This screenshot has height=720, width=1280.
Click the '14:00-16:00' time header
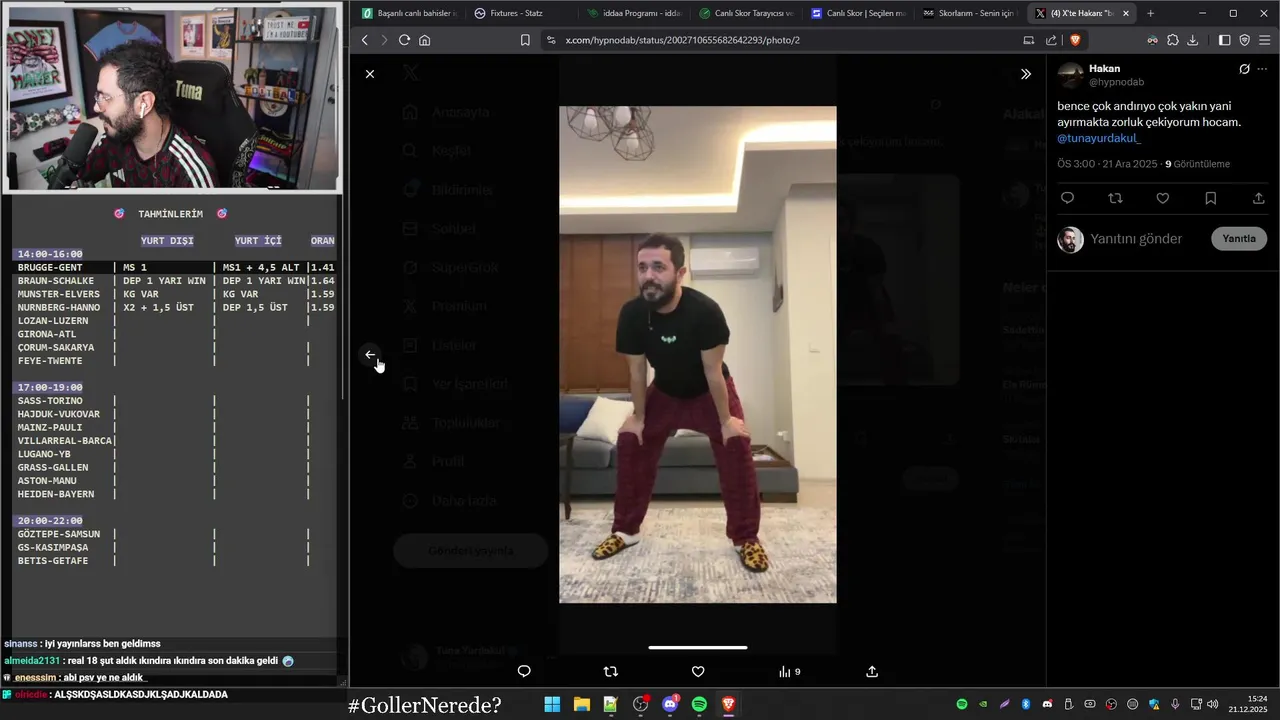(x=50, y=254)
